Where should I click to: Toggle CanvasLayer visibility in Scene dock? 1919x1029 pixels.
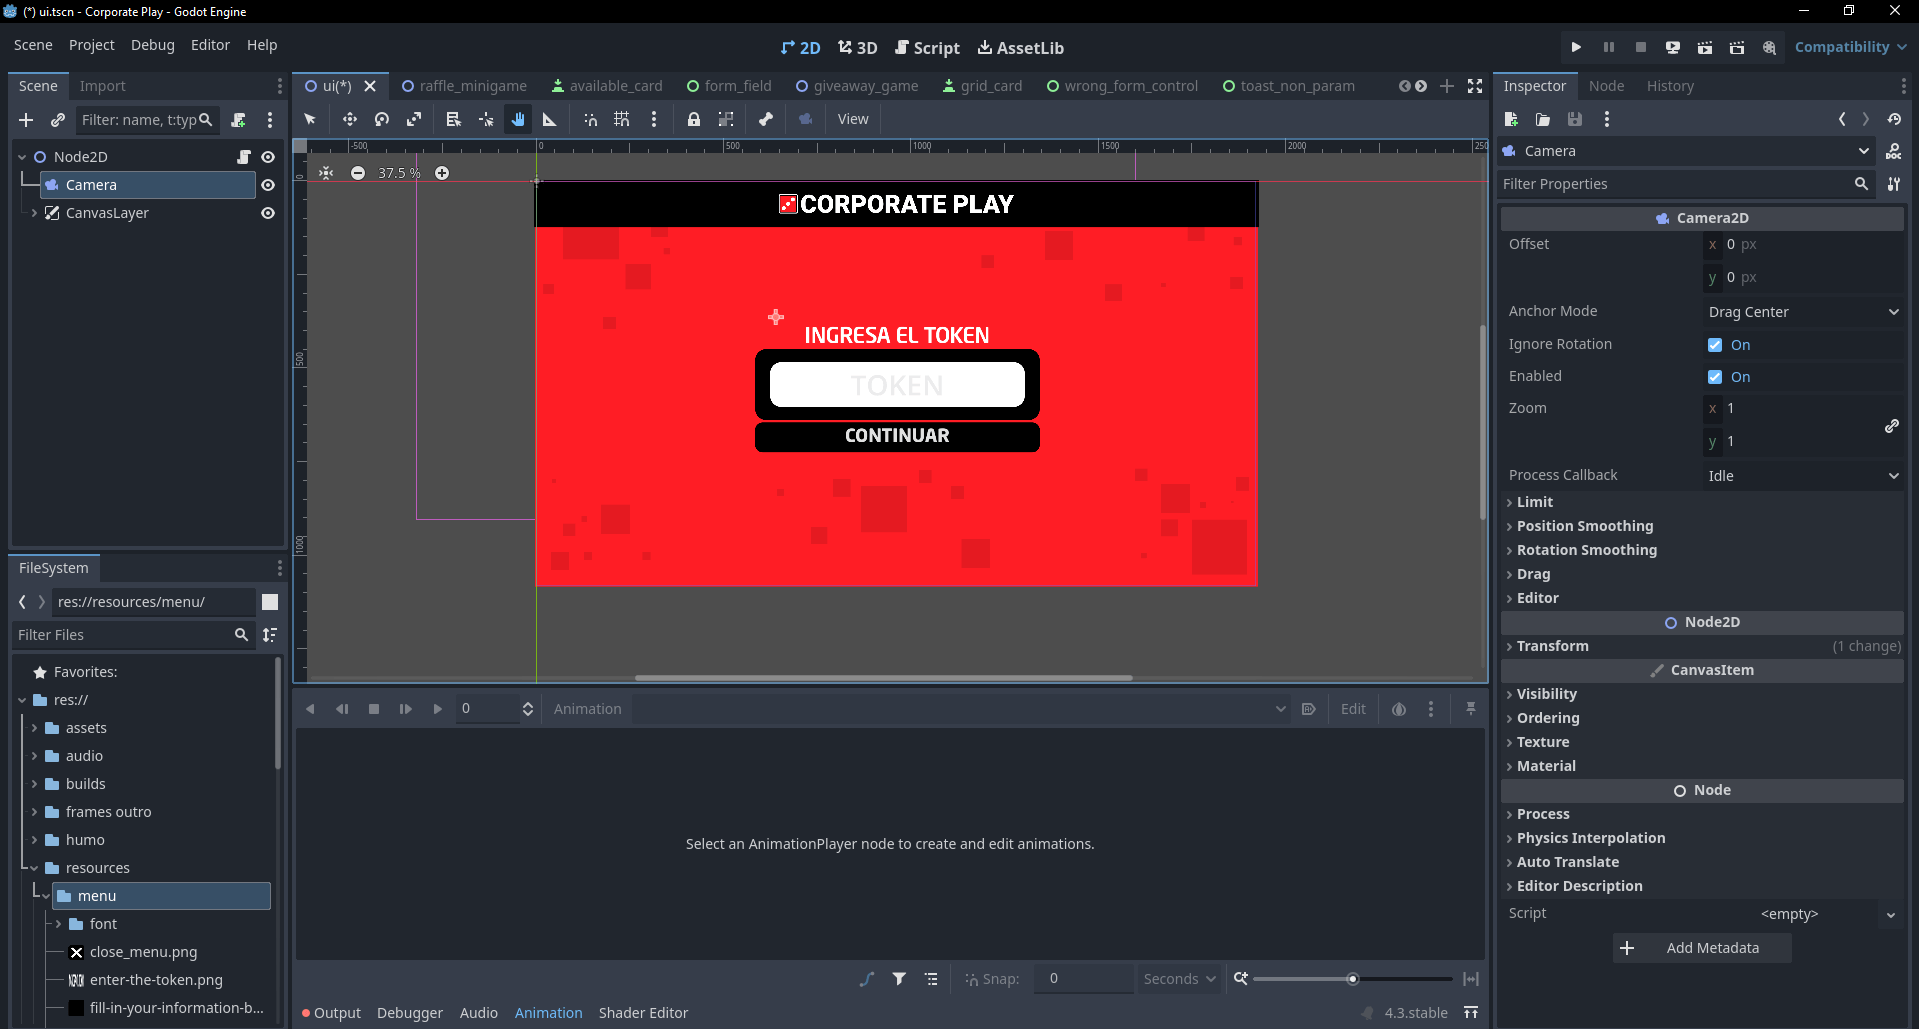pos(268,213)
